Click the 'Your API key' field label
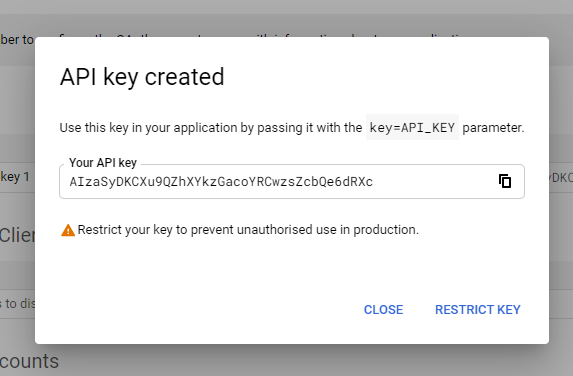This screenshot has height=376, width=573. (x=103, y=163)
